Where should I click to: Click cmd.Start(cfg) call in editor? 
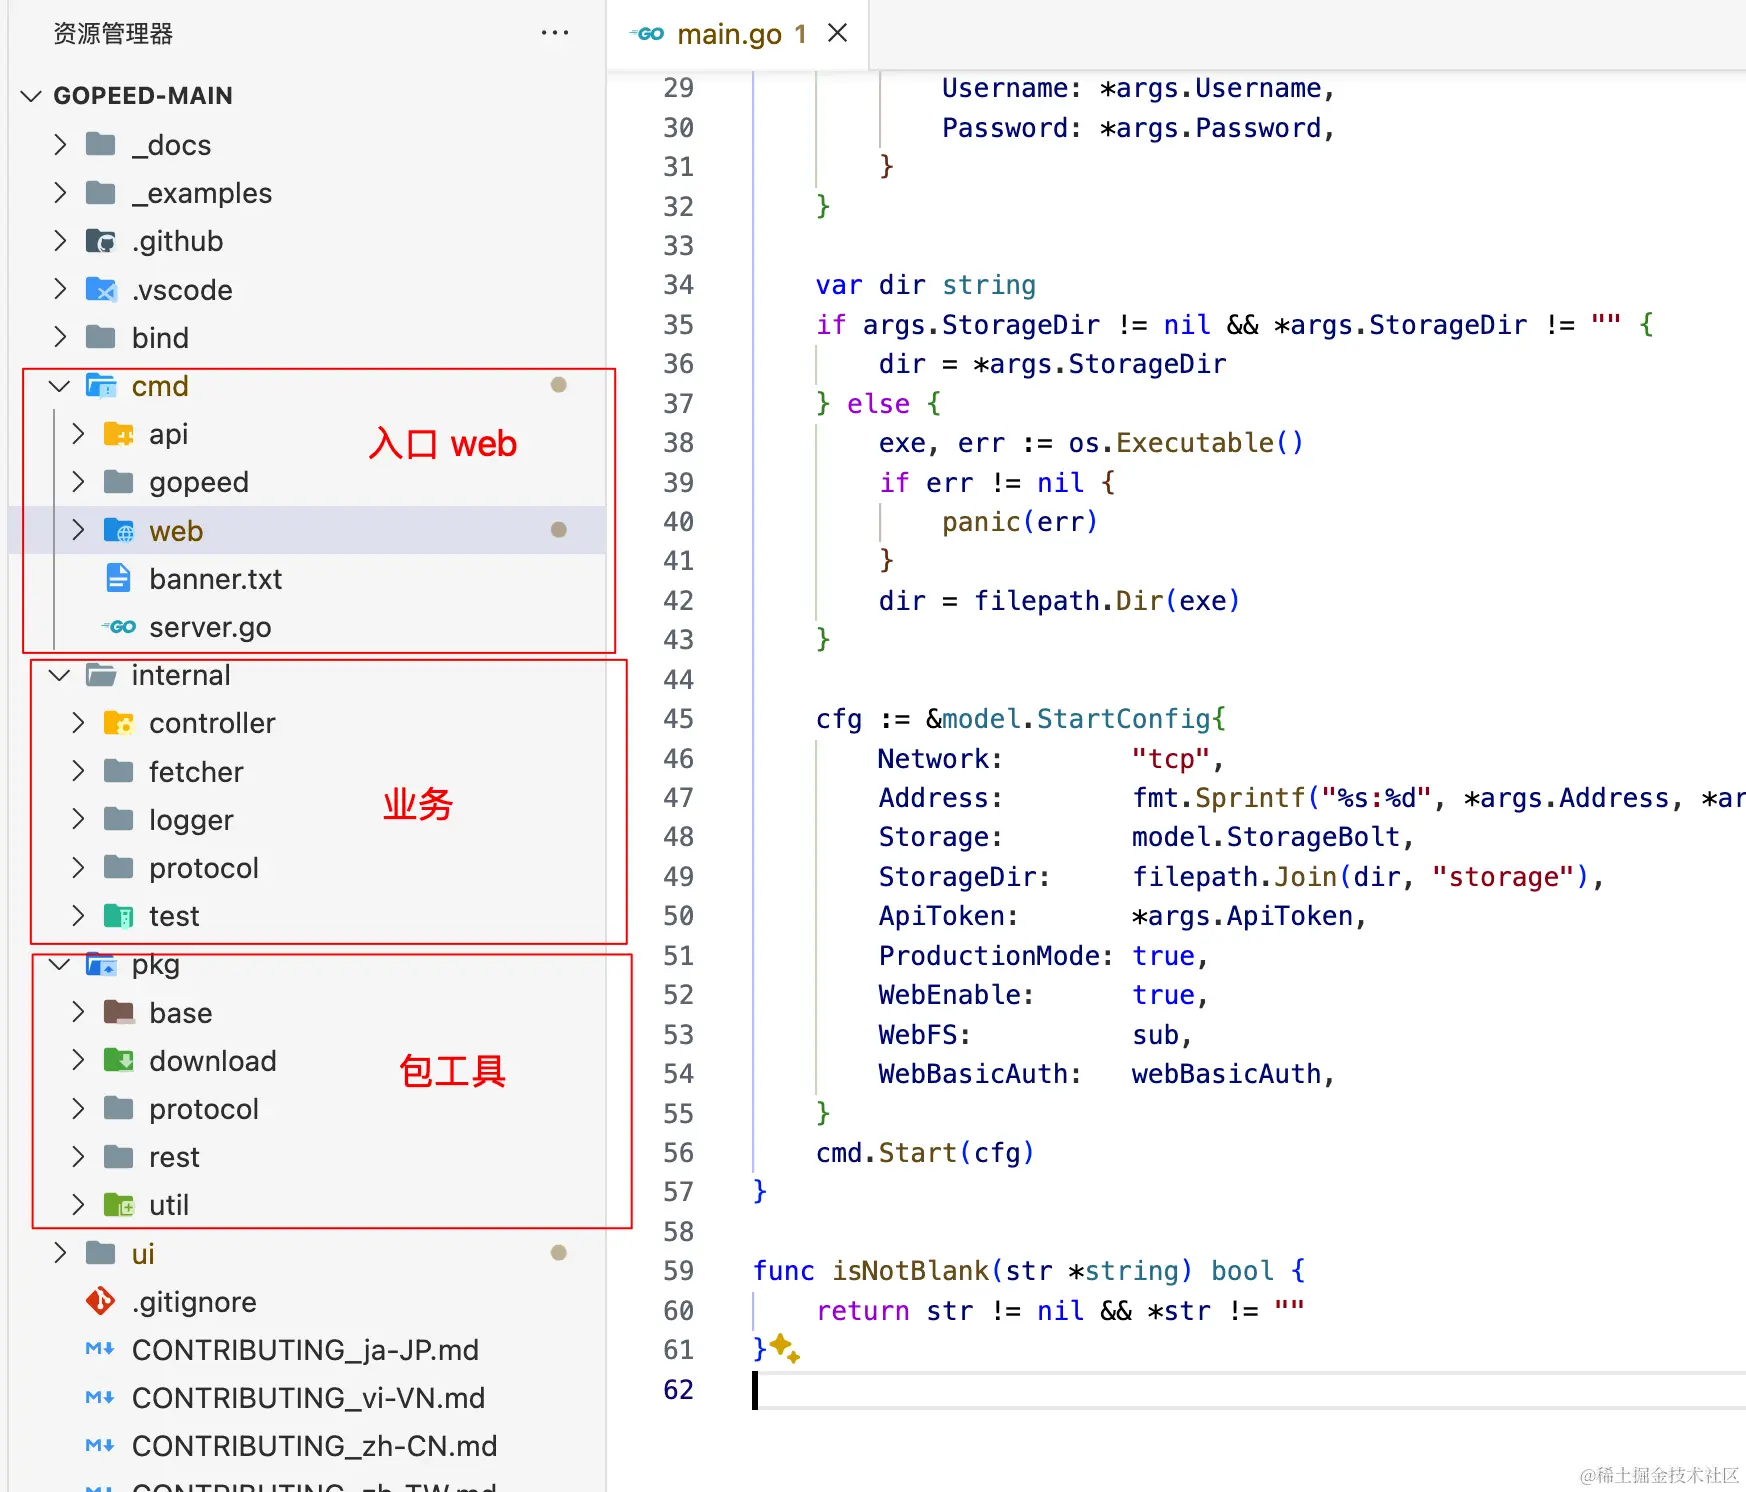click(x=925, y=1153)
